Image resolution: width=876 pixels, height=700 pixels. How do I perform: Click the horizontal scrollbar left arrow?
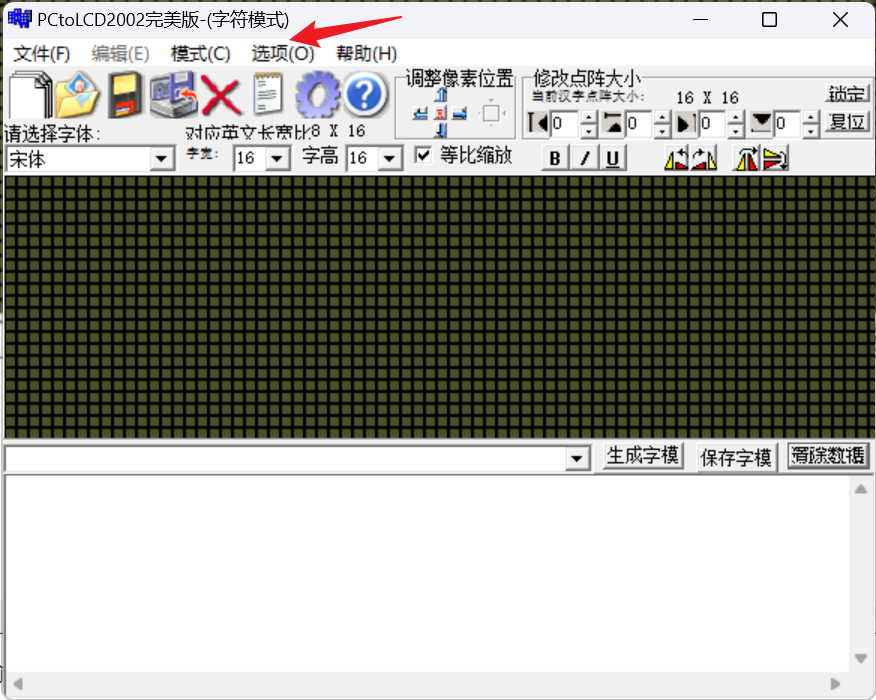tap(18, 684)
